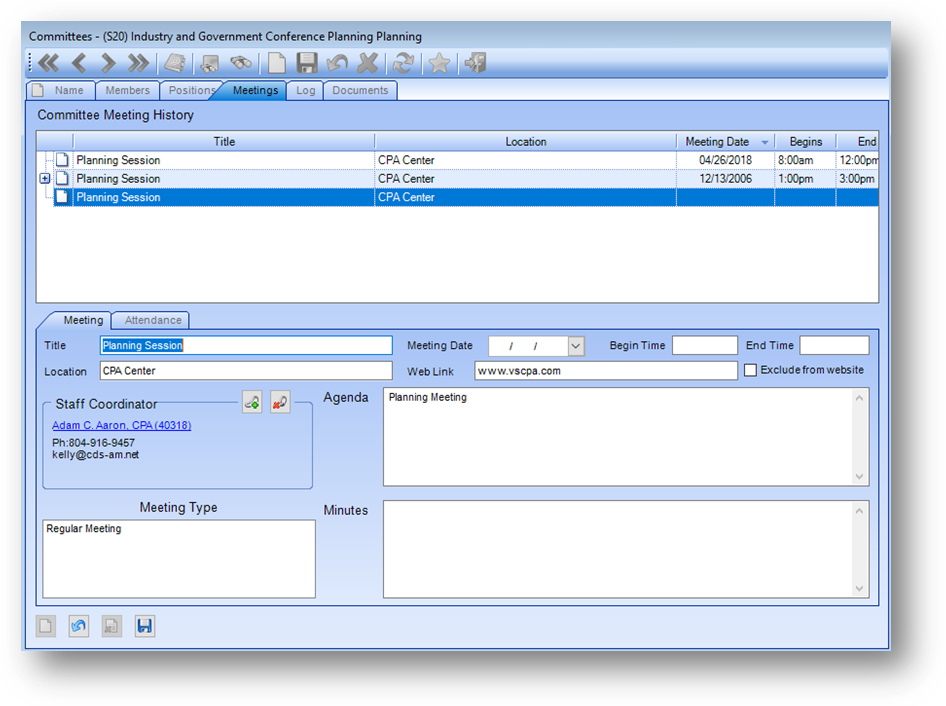The image size is (946, 706).
Task: Open the address book toolbar icon
Action: click(x=175, y=63)
